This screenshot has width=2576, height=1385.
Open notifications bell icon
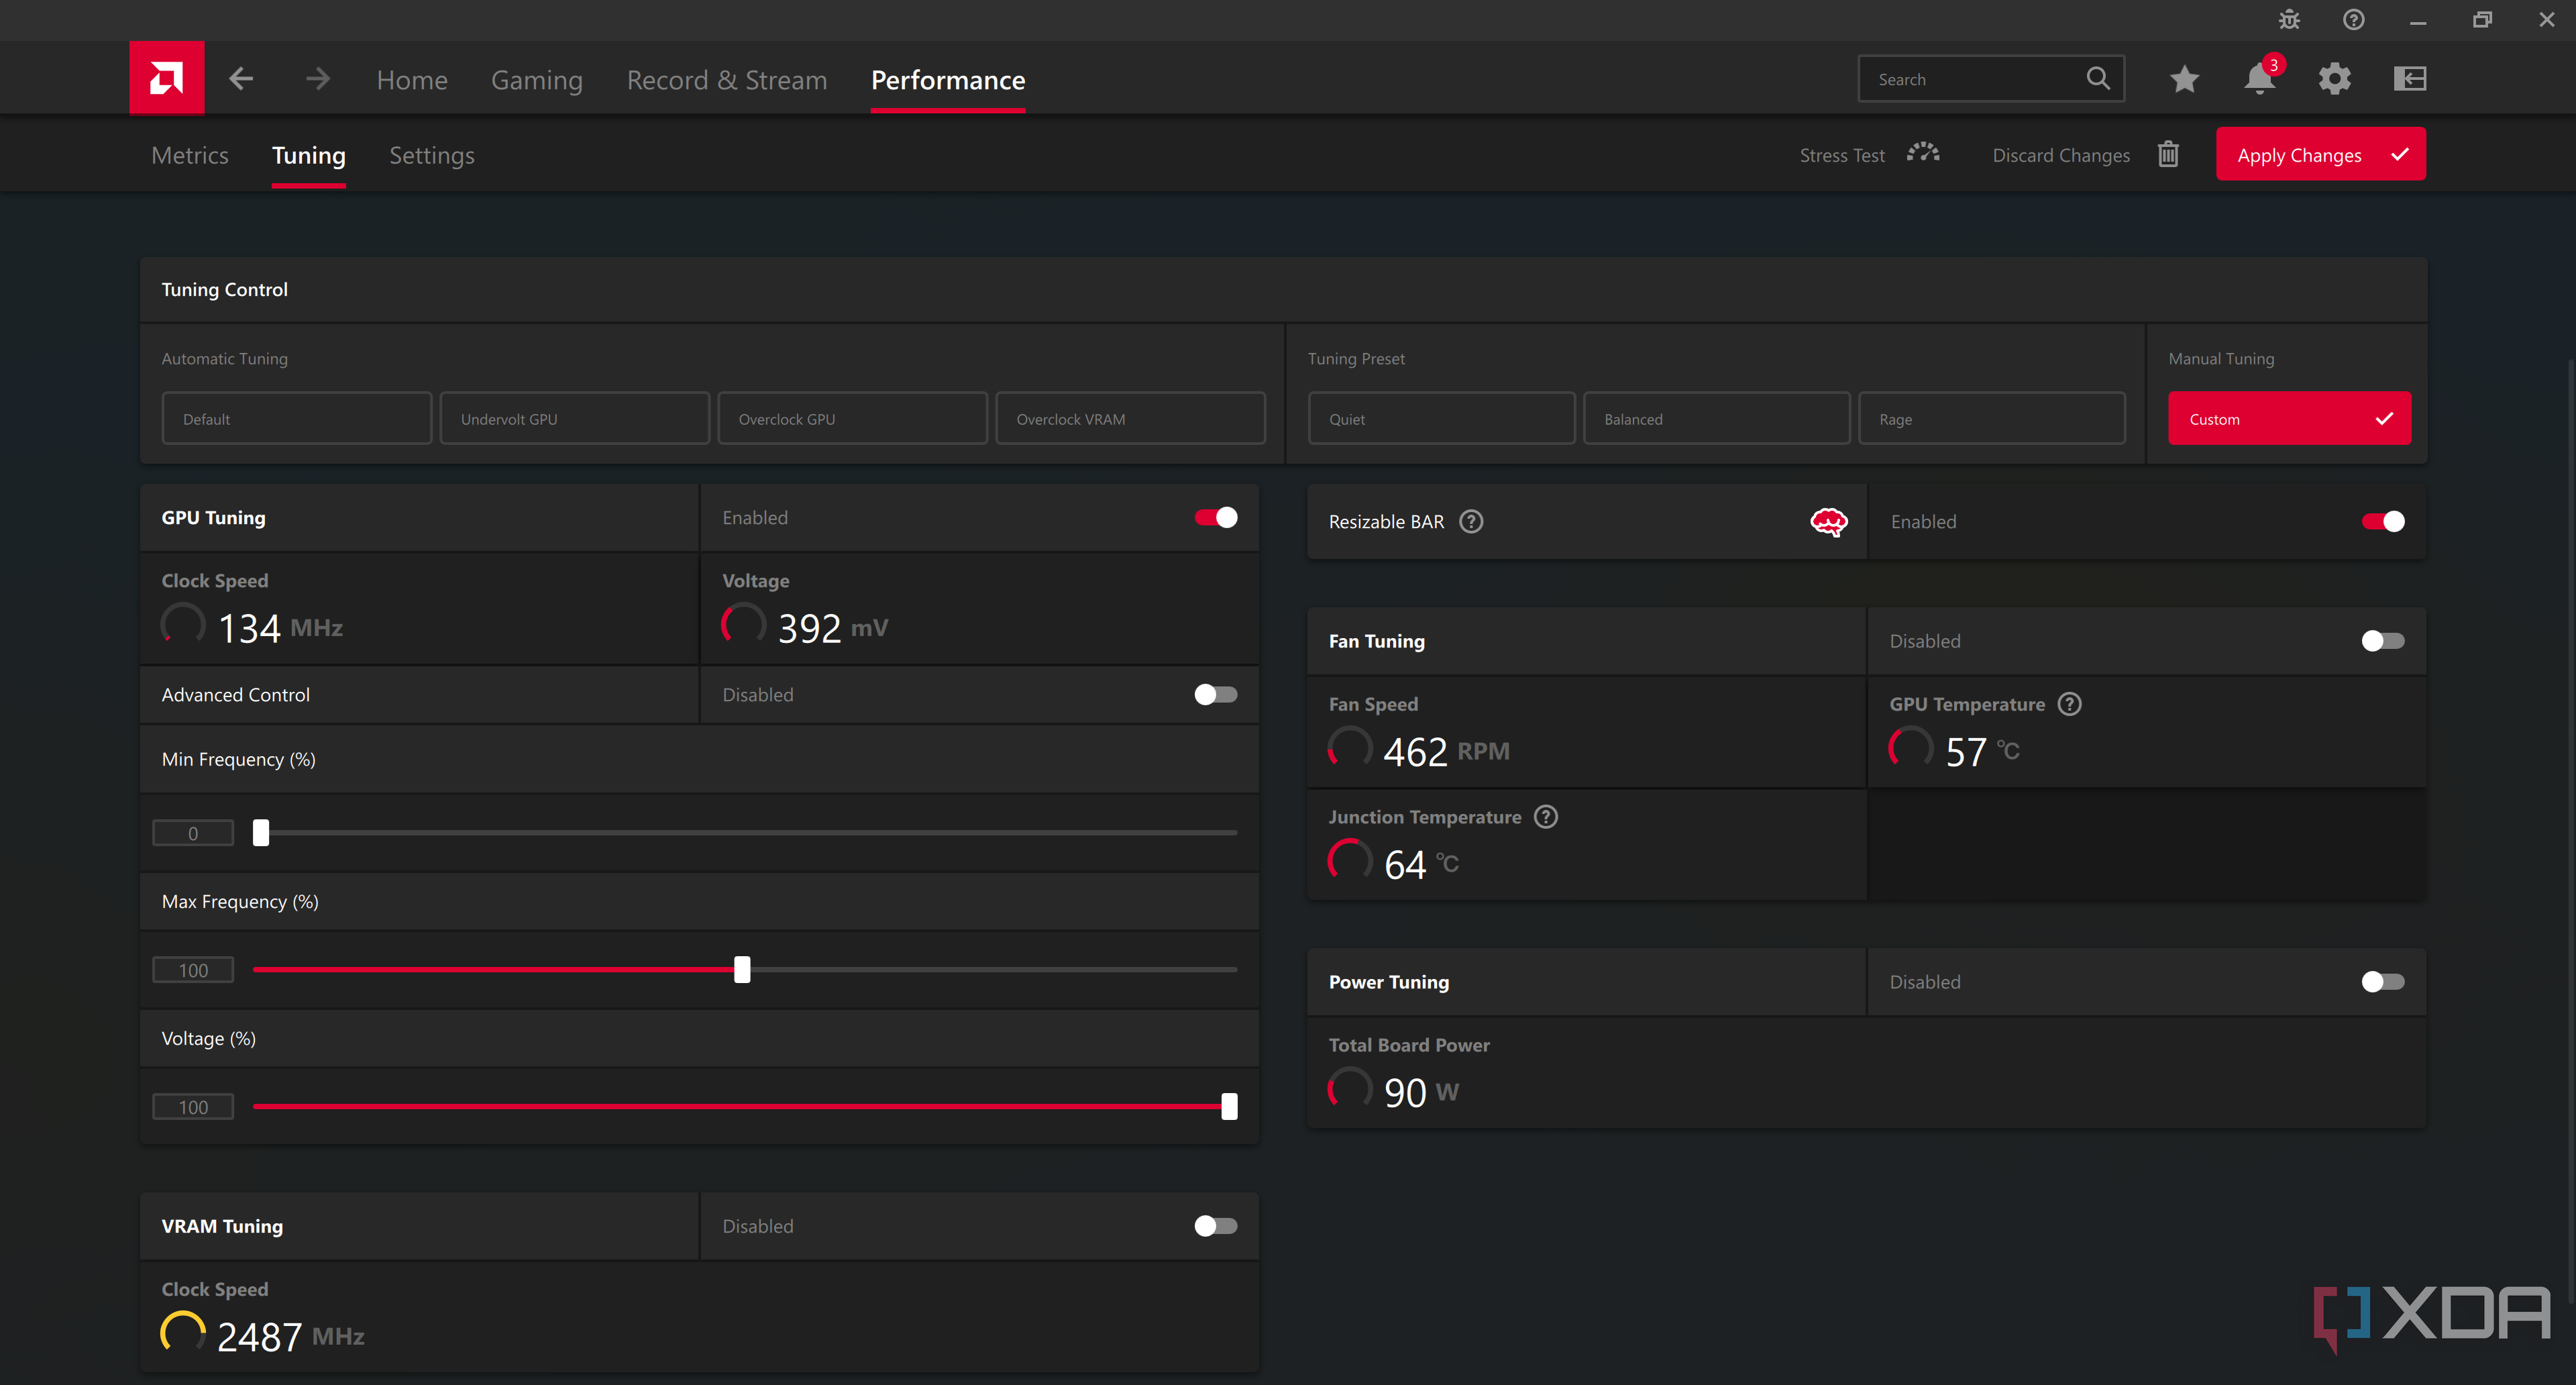(2259, 78)
